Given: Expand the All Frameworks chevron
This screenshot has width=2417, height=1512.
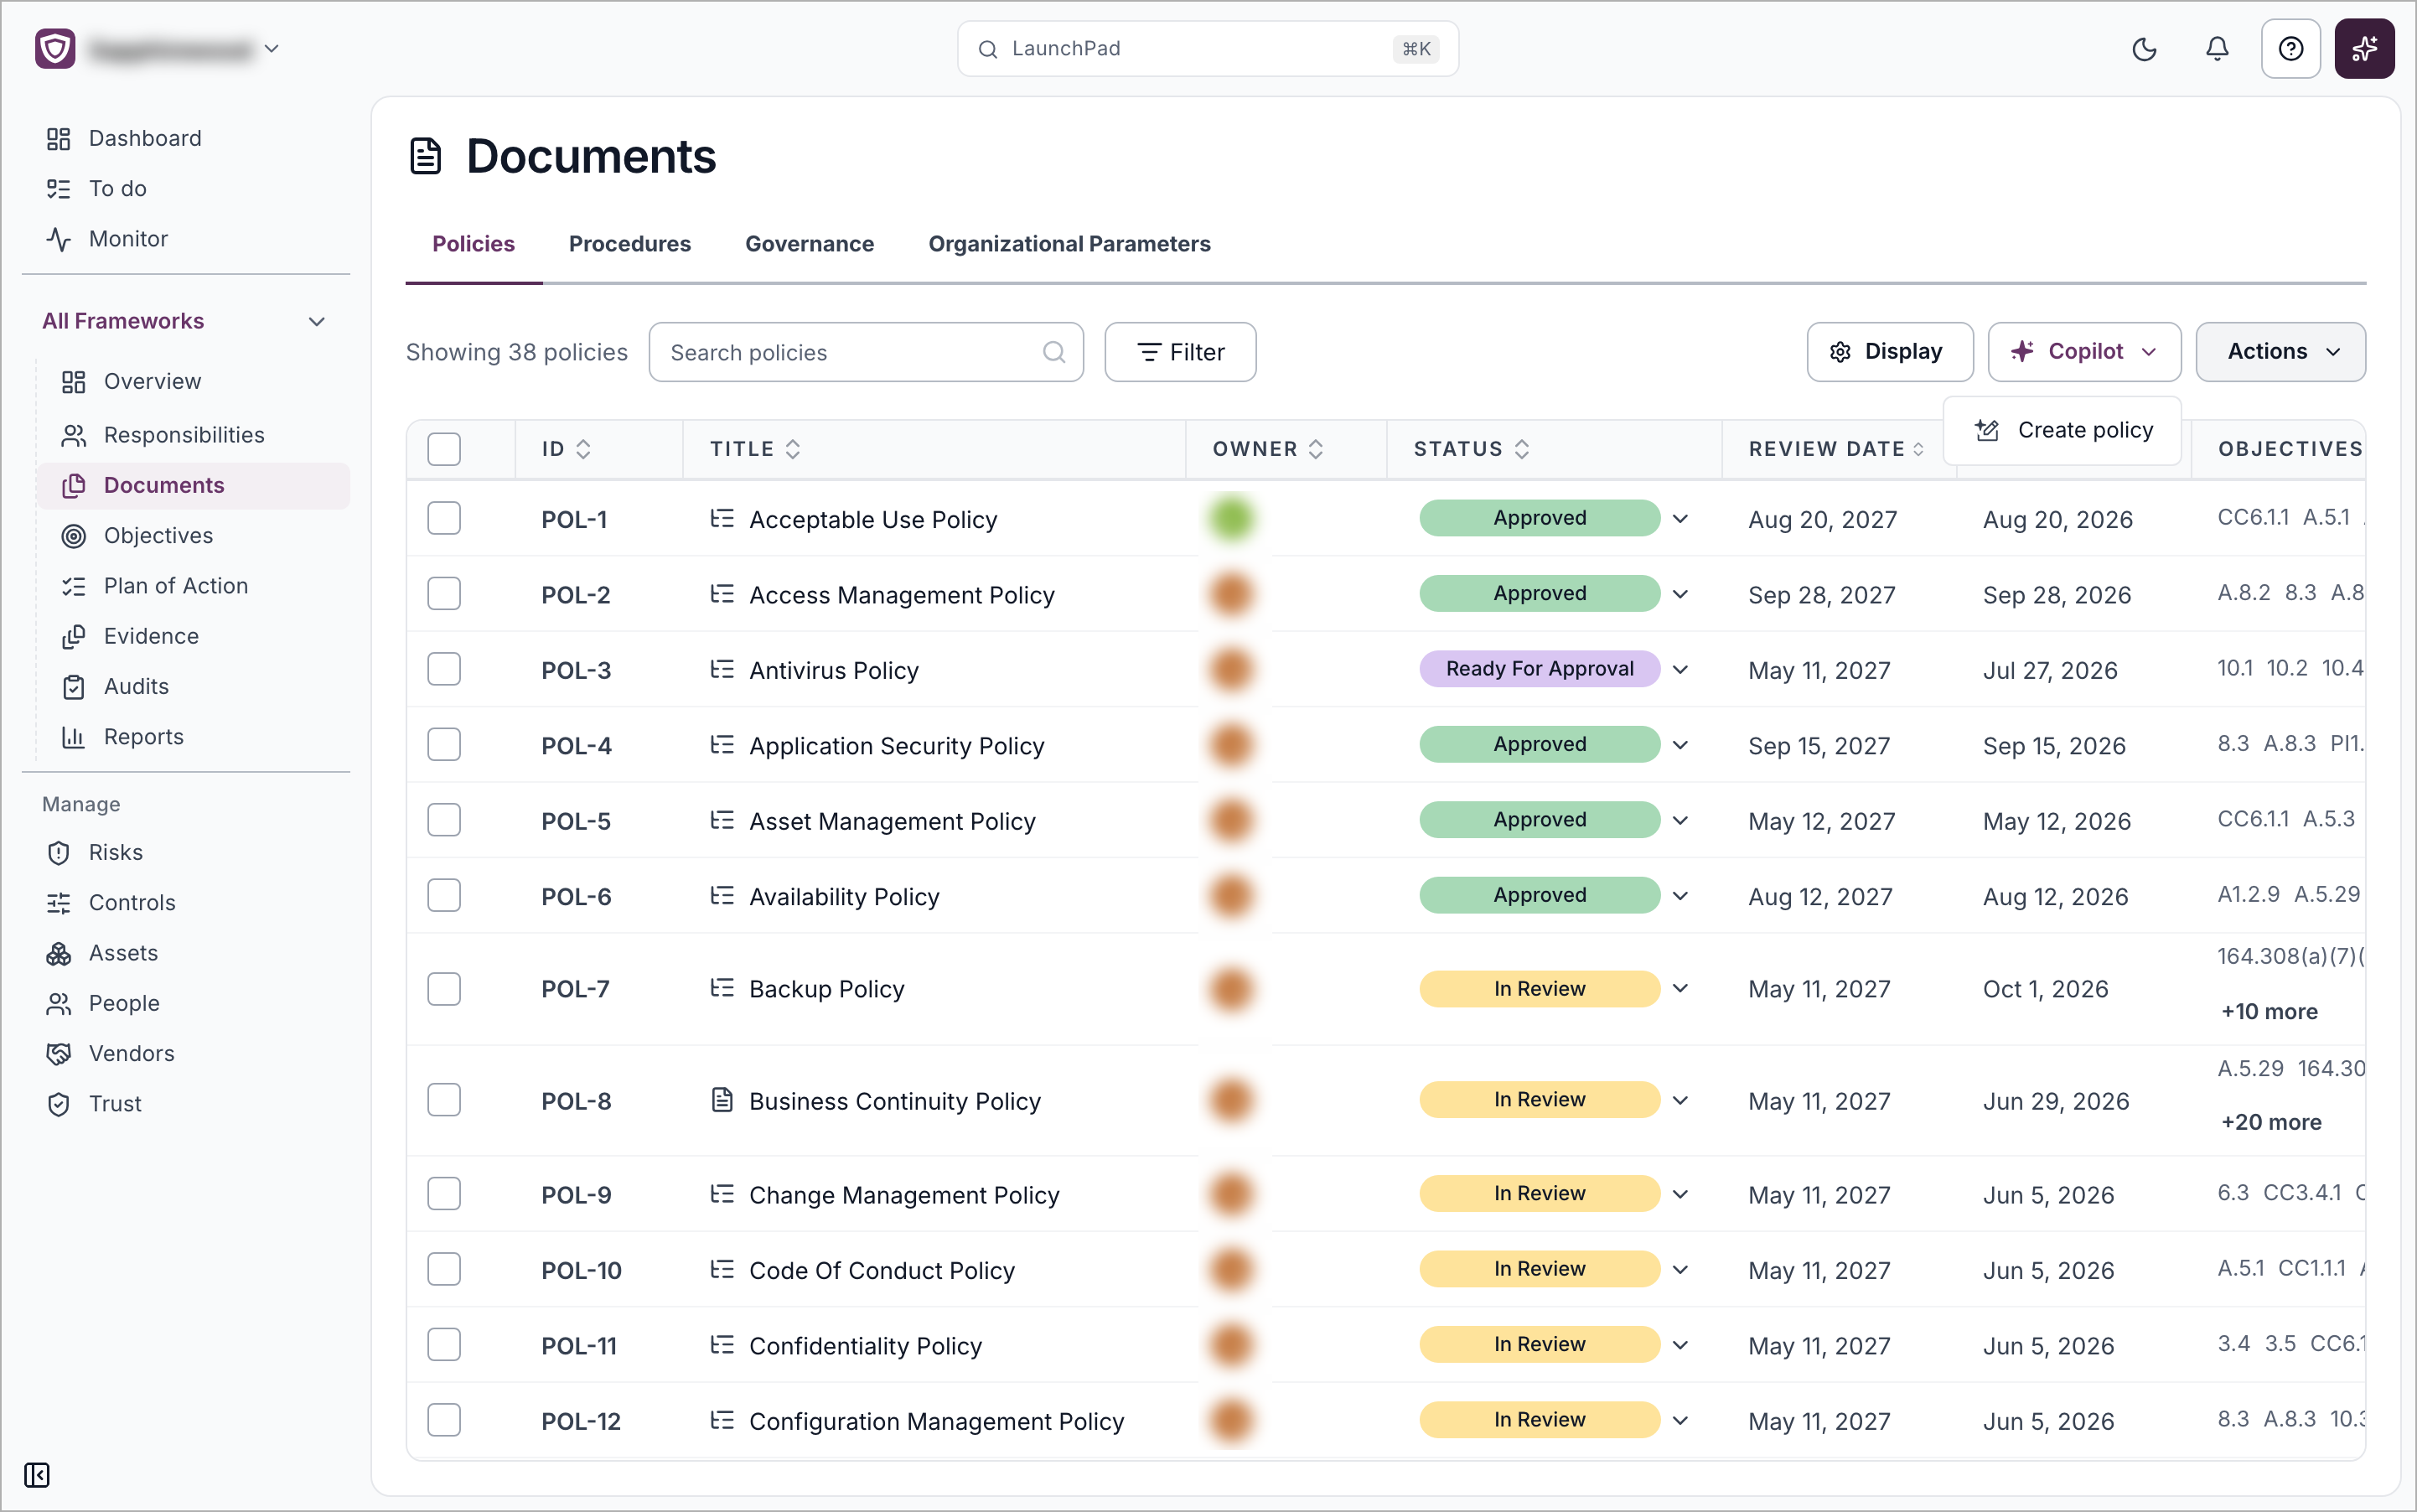Looking at the screenshot, I should pyautogui.click(x=317, y=321).
